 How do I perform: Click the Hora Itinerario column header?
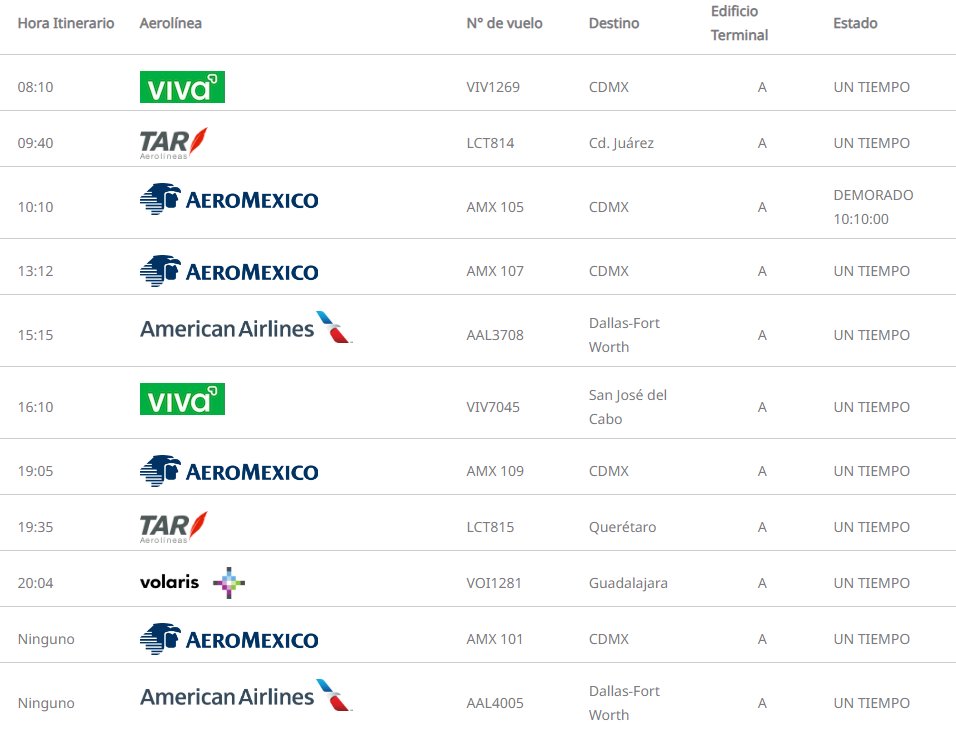[66, 23]
